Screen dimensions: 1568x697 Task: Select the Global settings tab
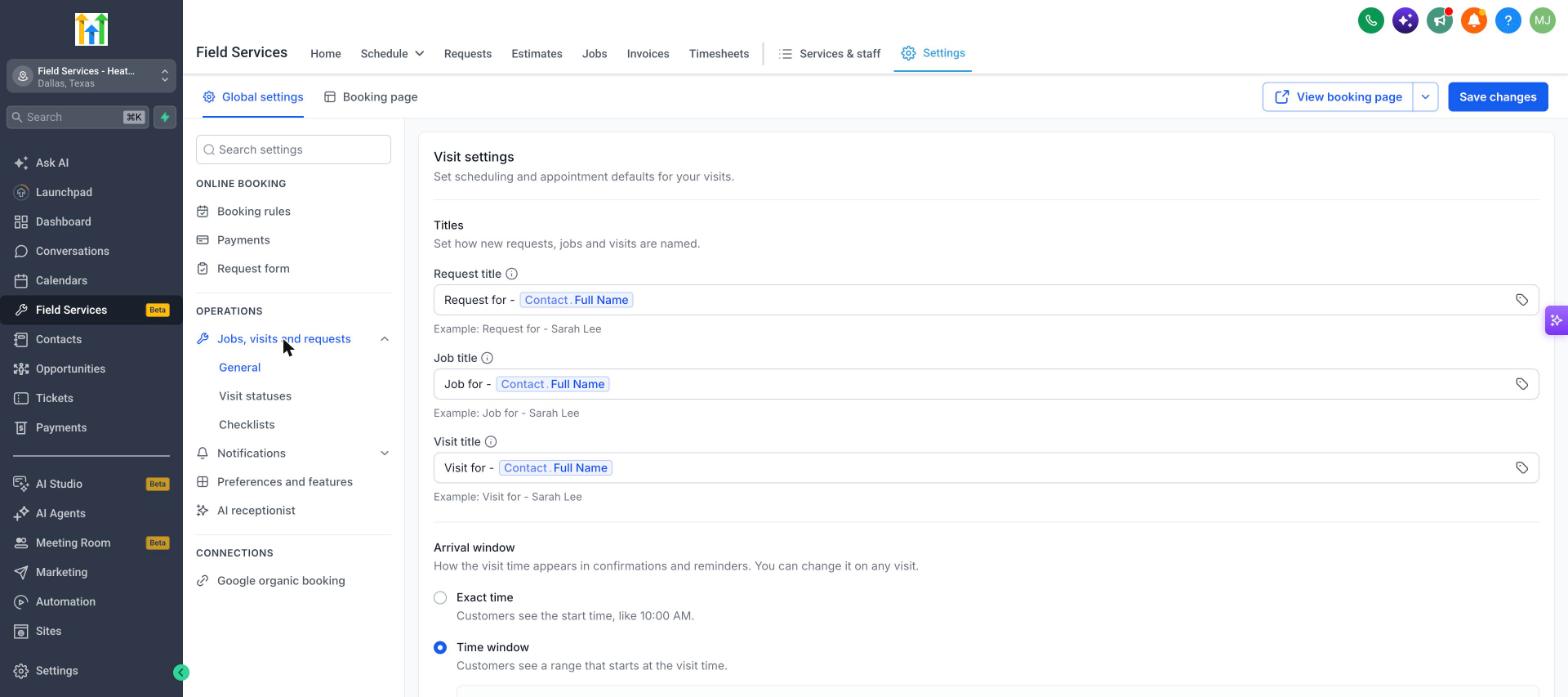coord(252,97)
